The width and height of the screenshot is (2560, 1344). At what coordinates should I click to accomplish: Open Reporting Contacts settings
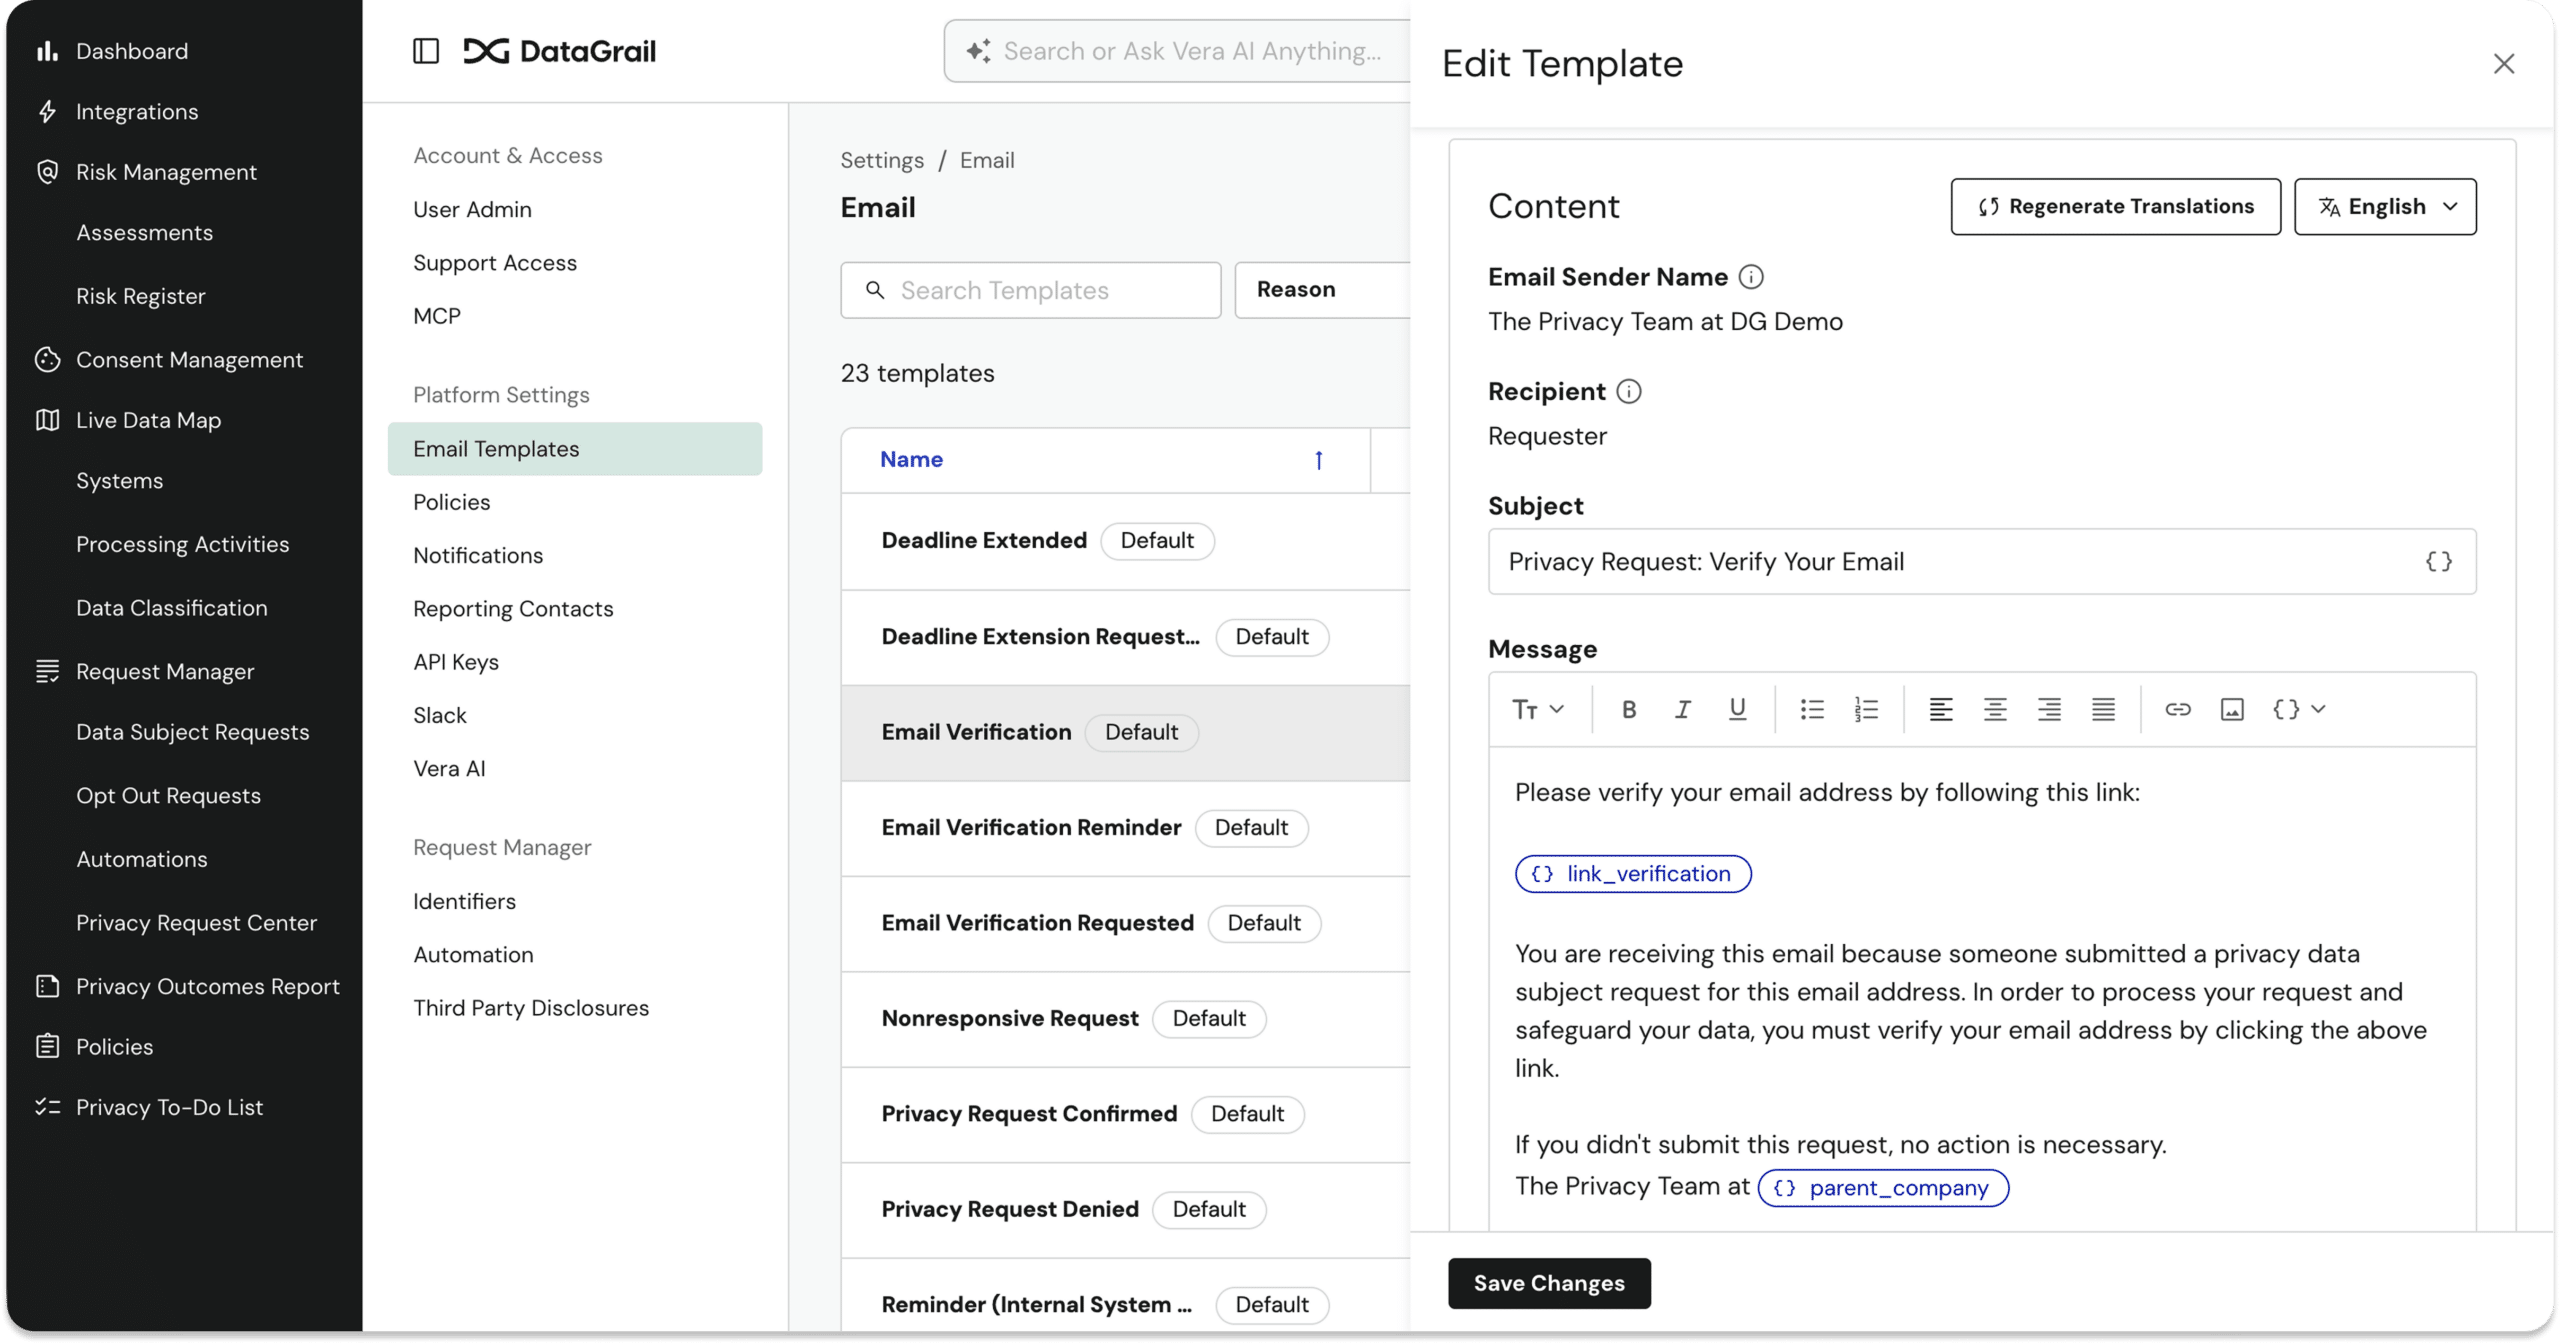513,609
